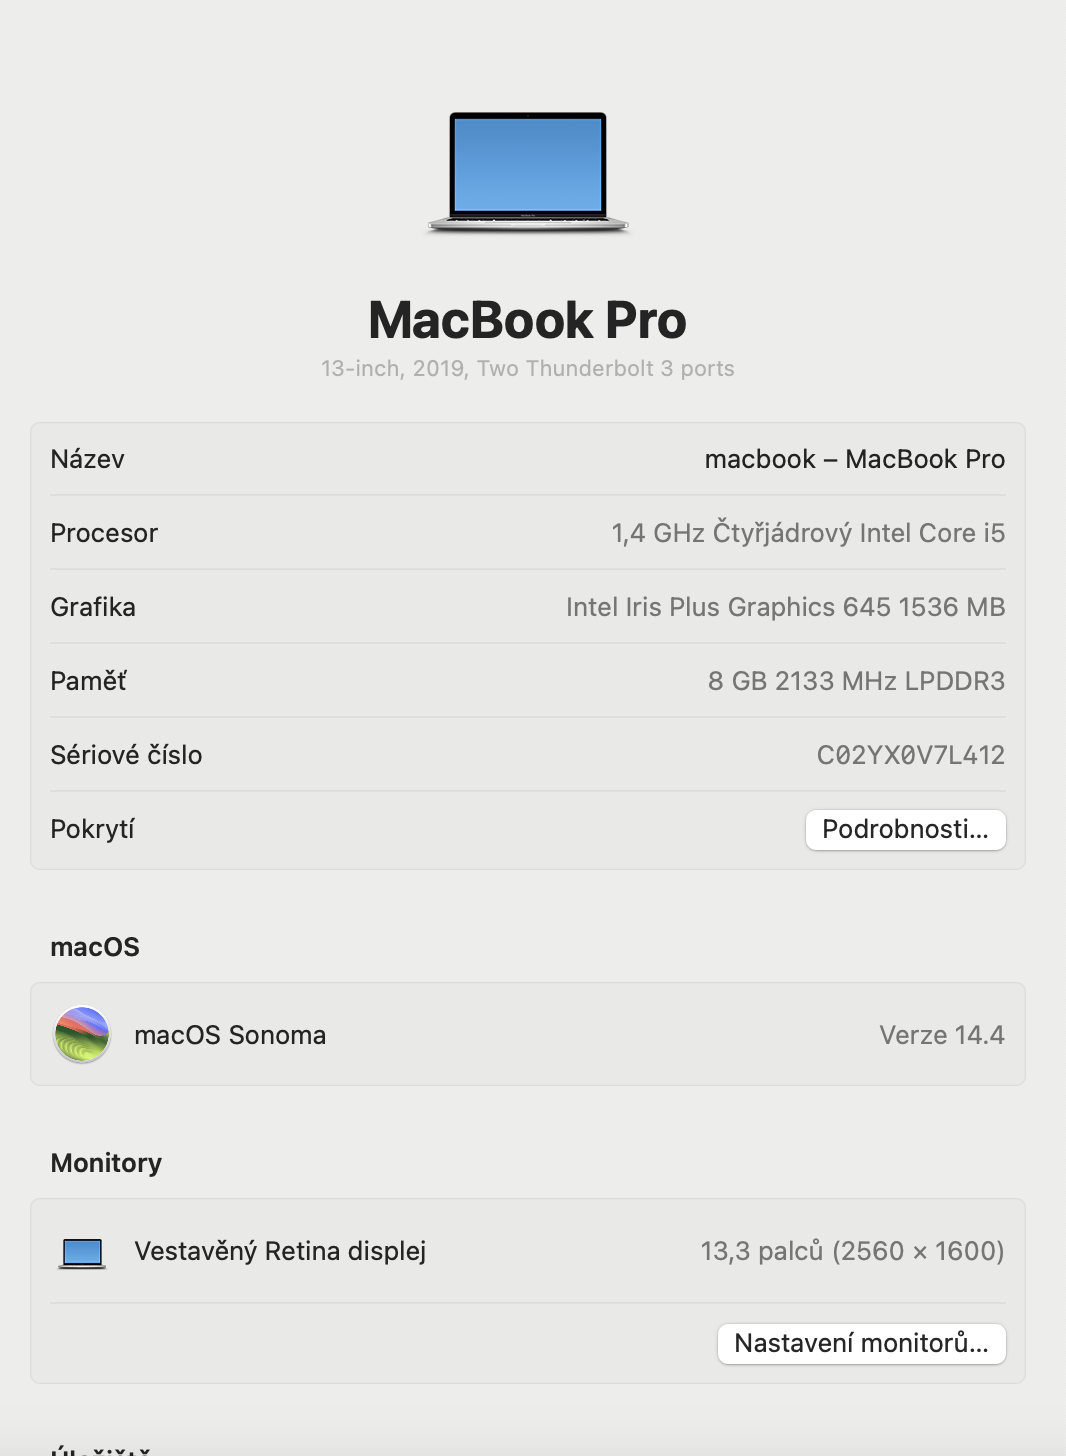Click the Verze 14.4 version text
Viewport: 1066px width, 1456px height.
(x=941, y=1035)
